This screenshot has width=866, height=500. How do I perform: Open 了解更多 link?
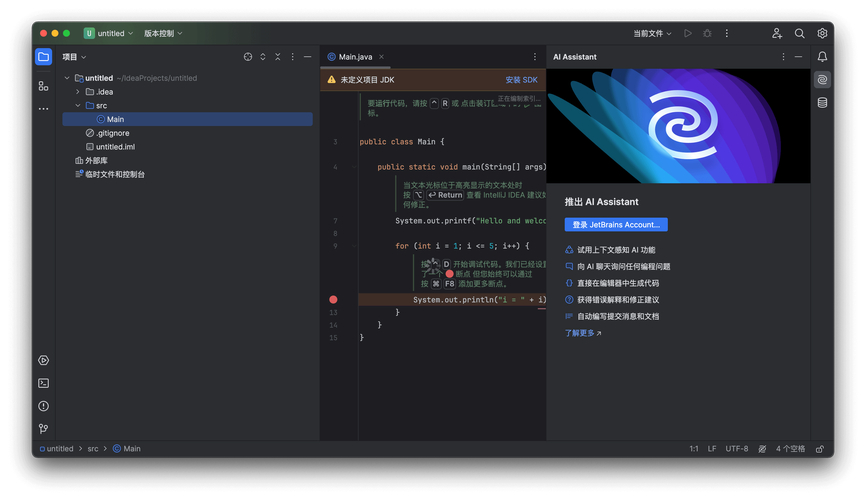pyautogui.click(x=583, y=333)
